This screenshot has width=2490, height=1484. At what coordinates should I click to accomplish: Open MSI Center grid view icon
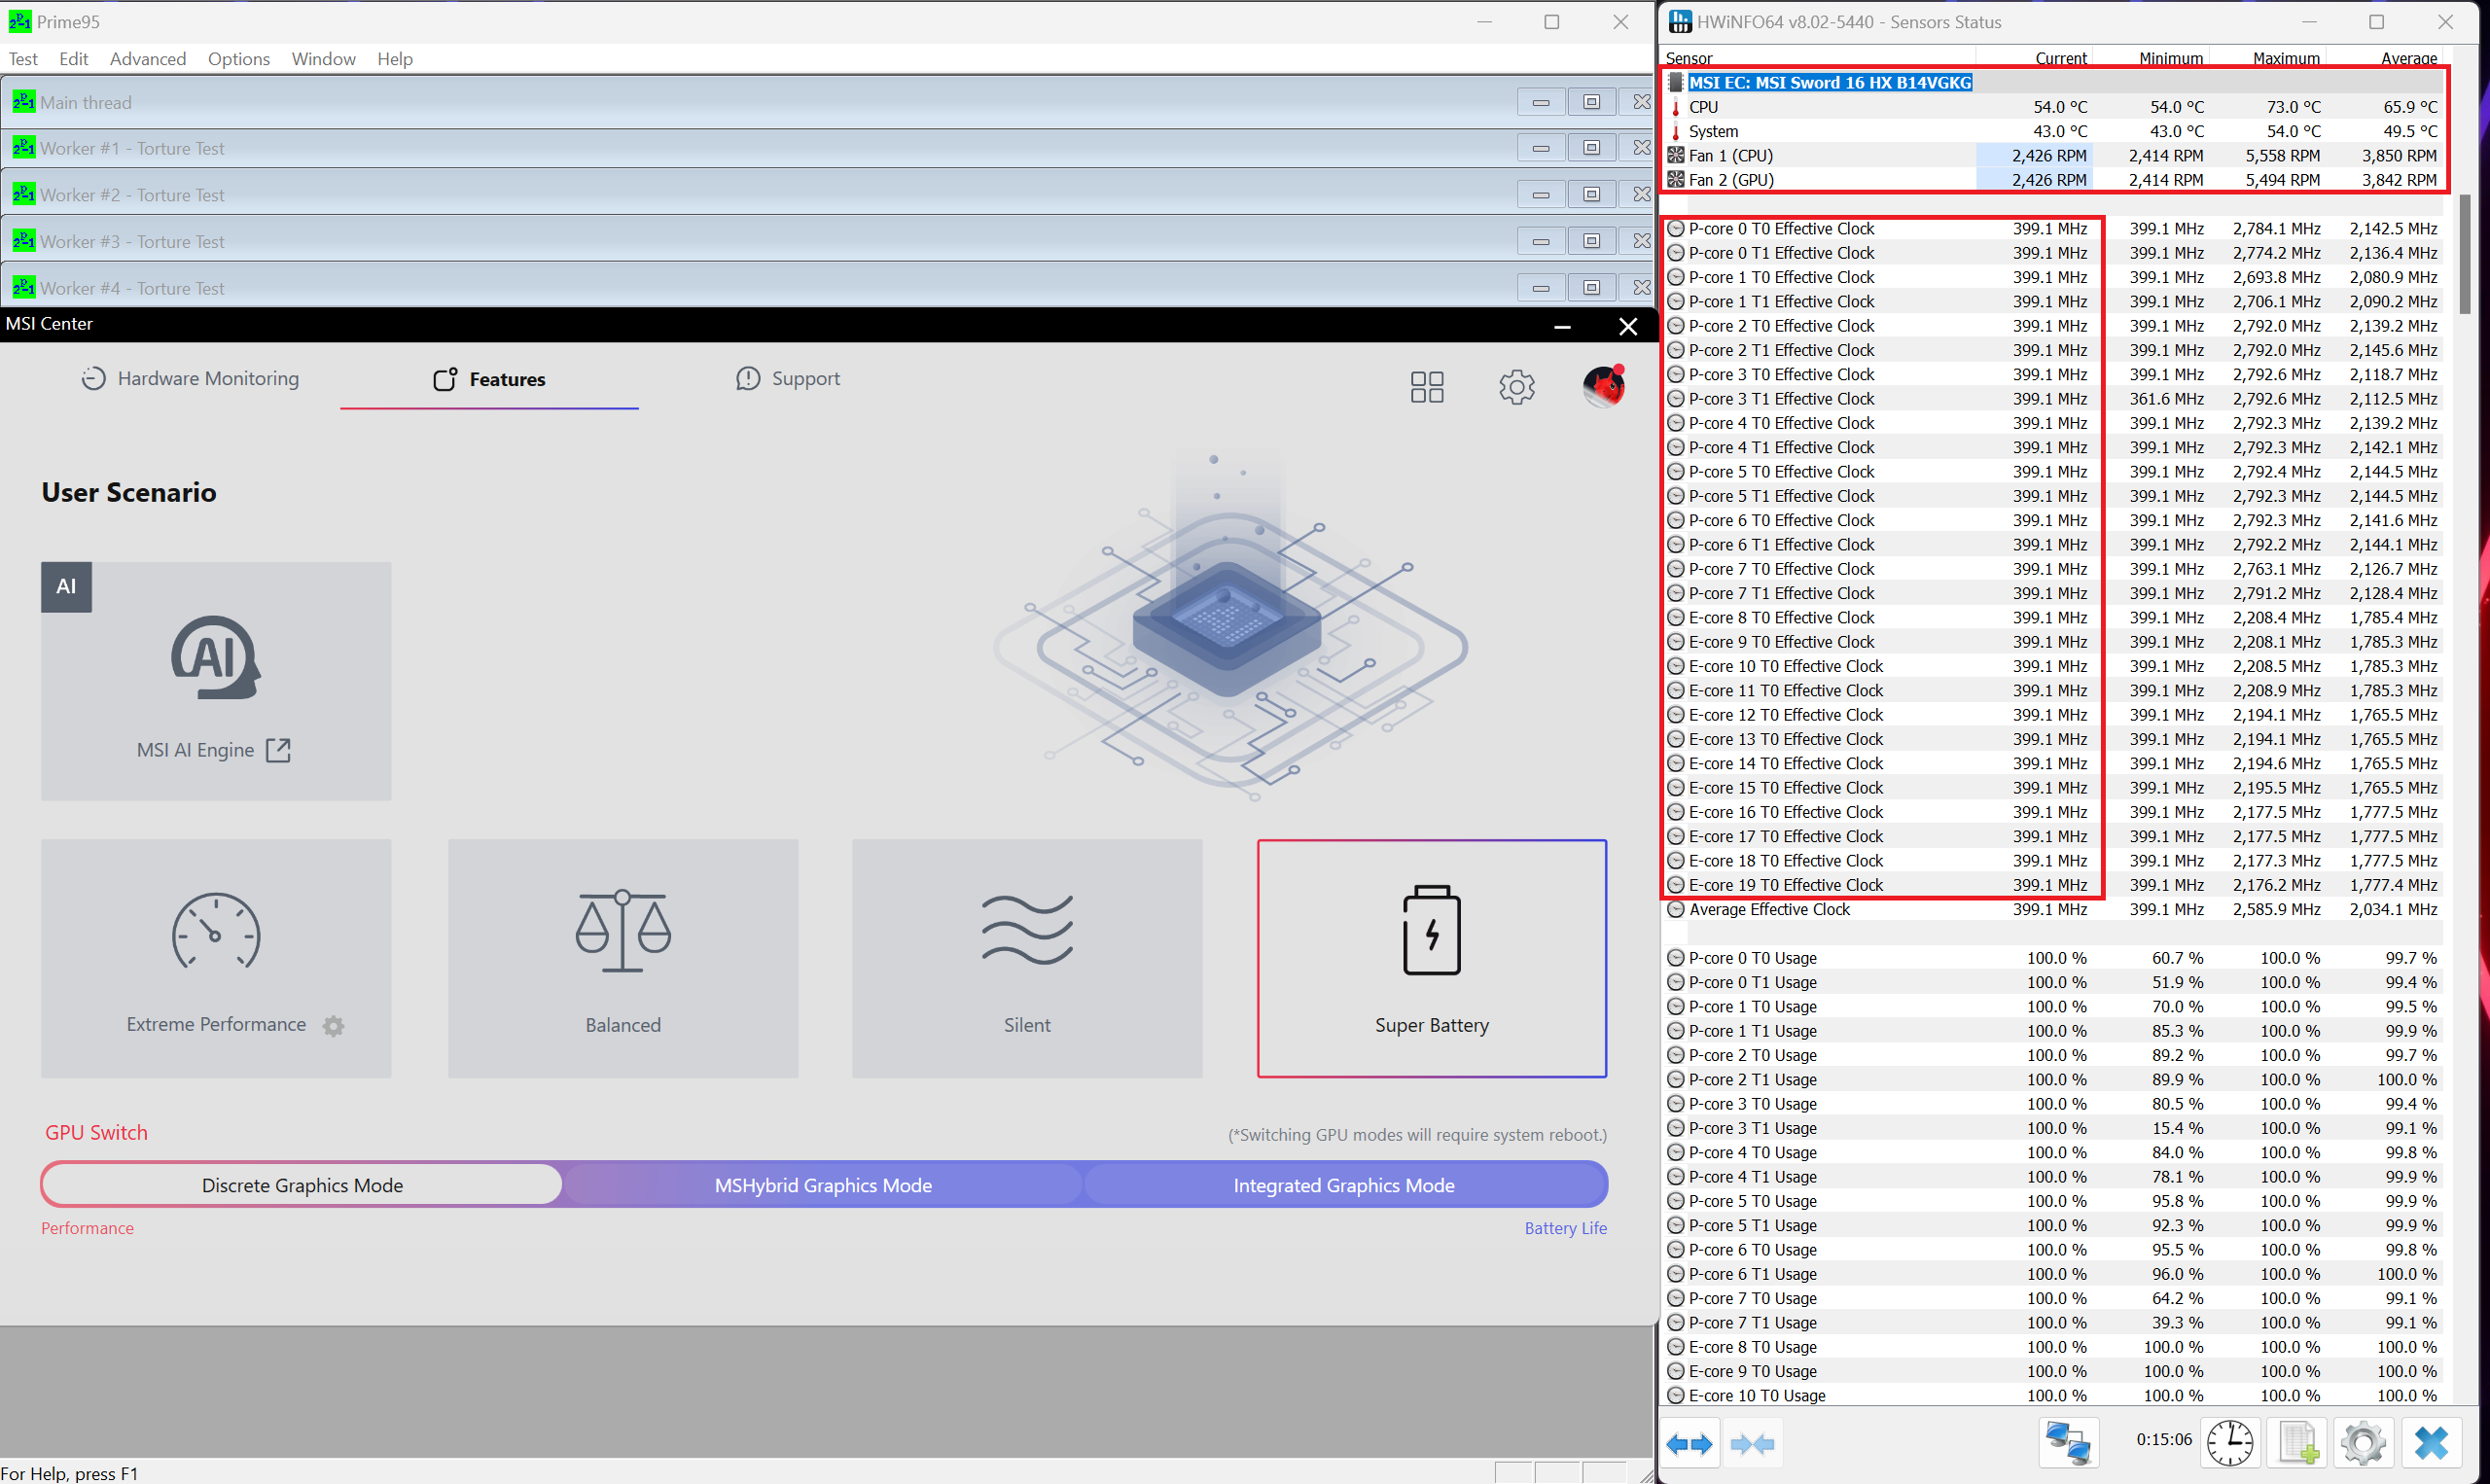click(1427, 387)
